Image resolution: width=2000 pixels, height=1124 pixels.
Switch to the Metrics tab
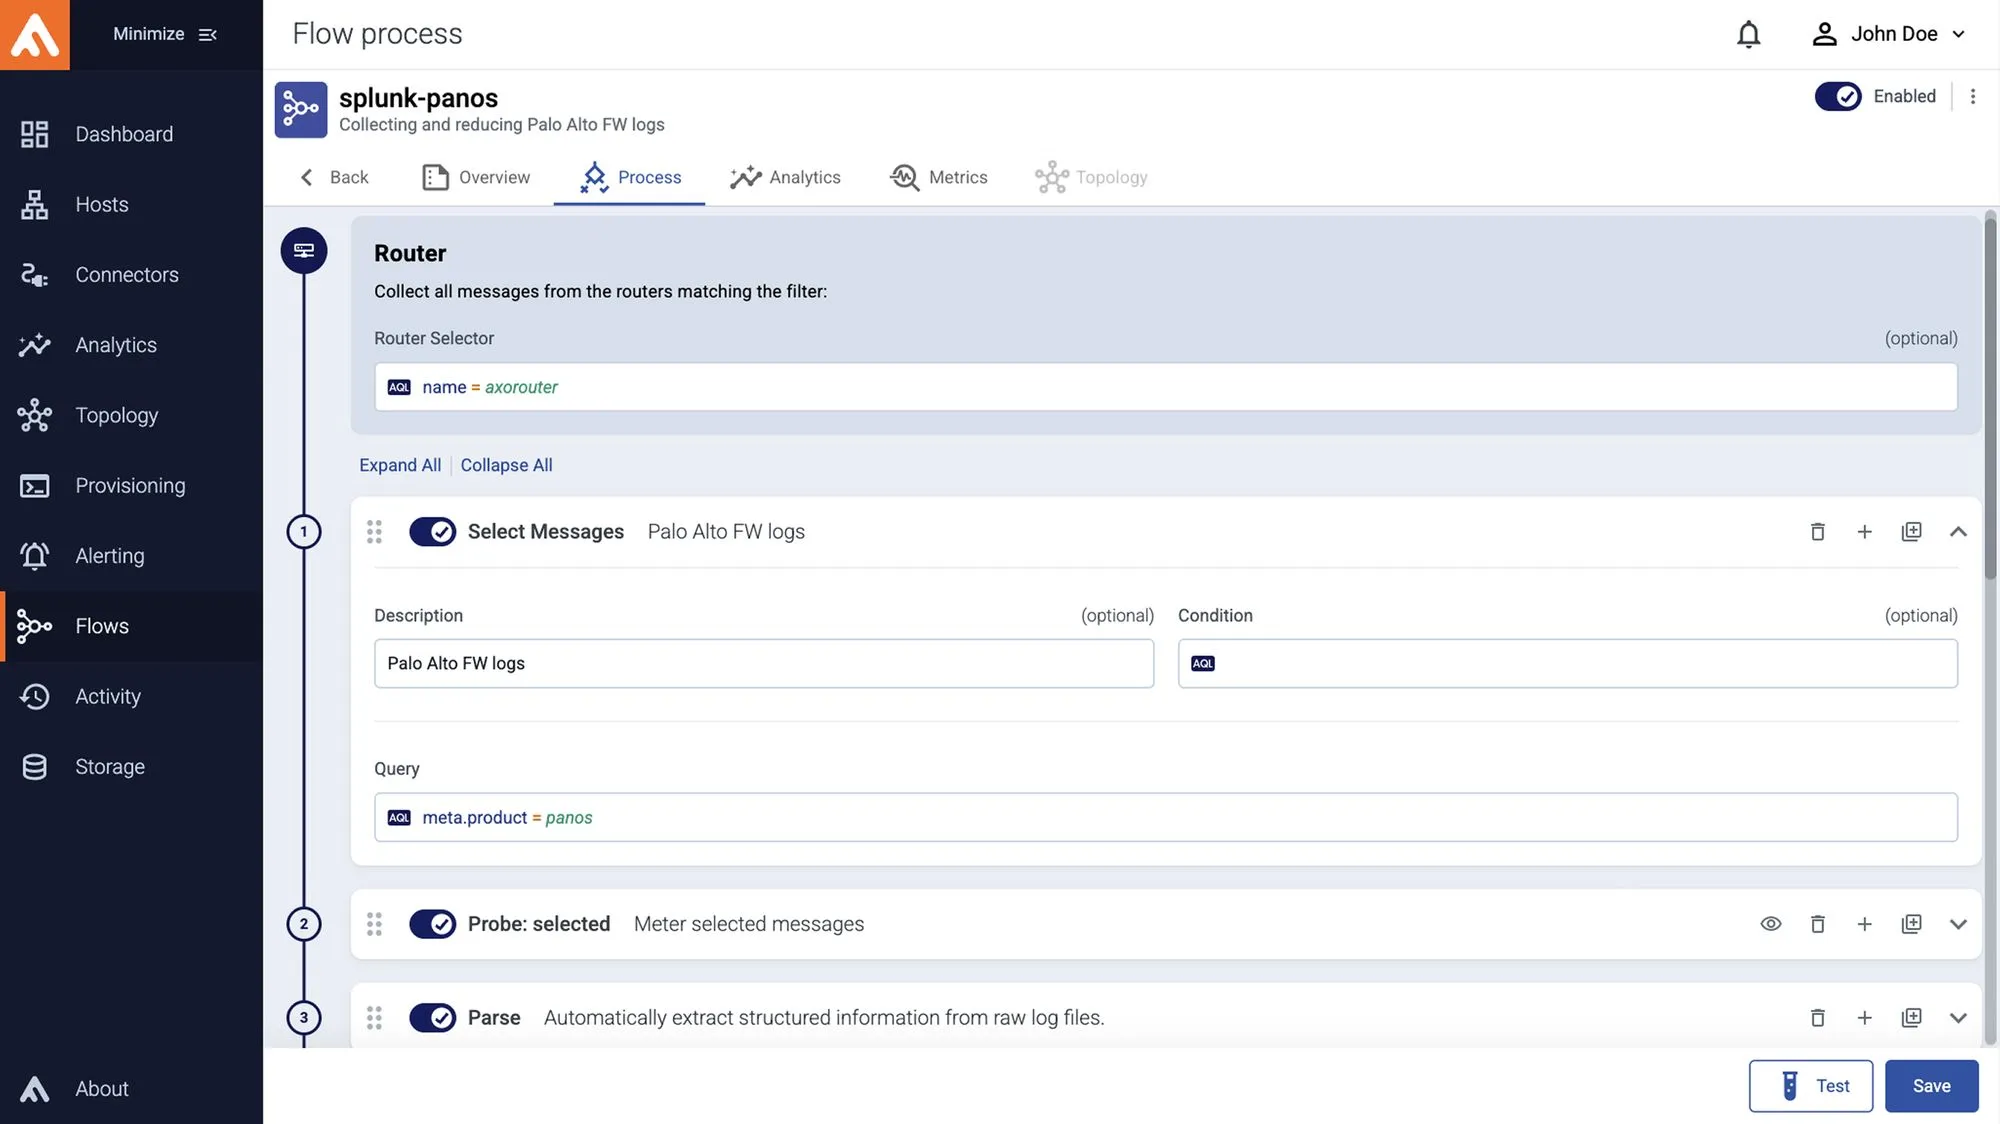(938, 177)
